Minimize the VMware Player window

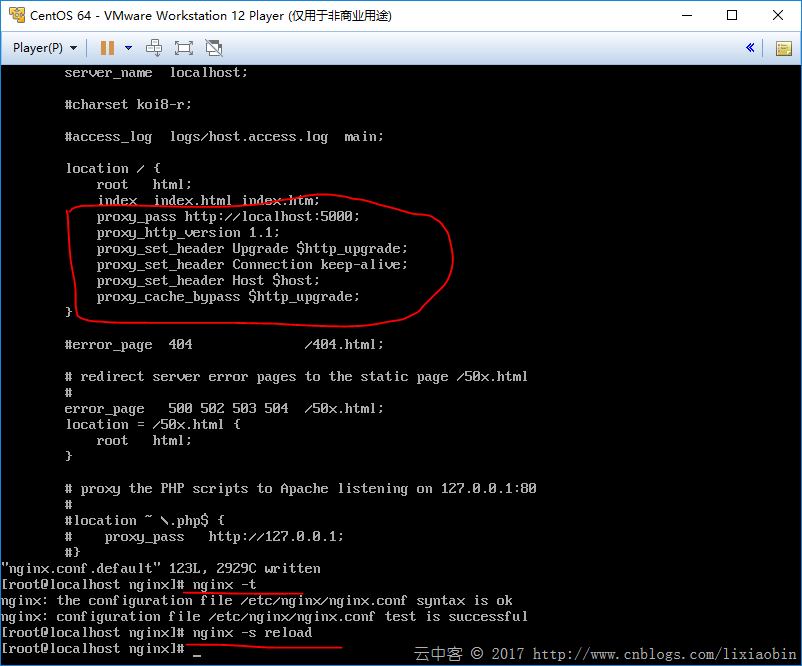(687, 15)
